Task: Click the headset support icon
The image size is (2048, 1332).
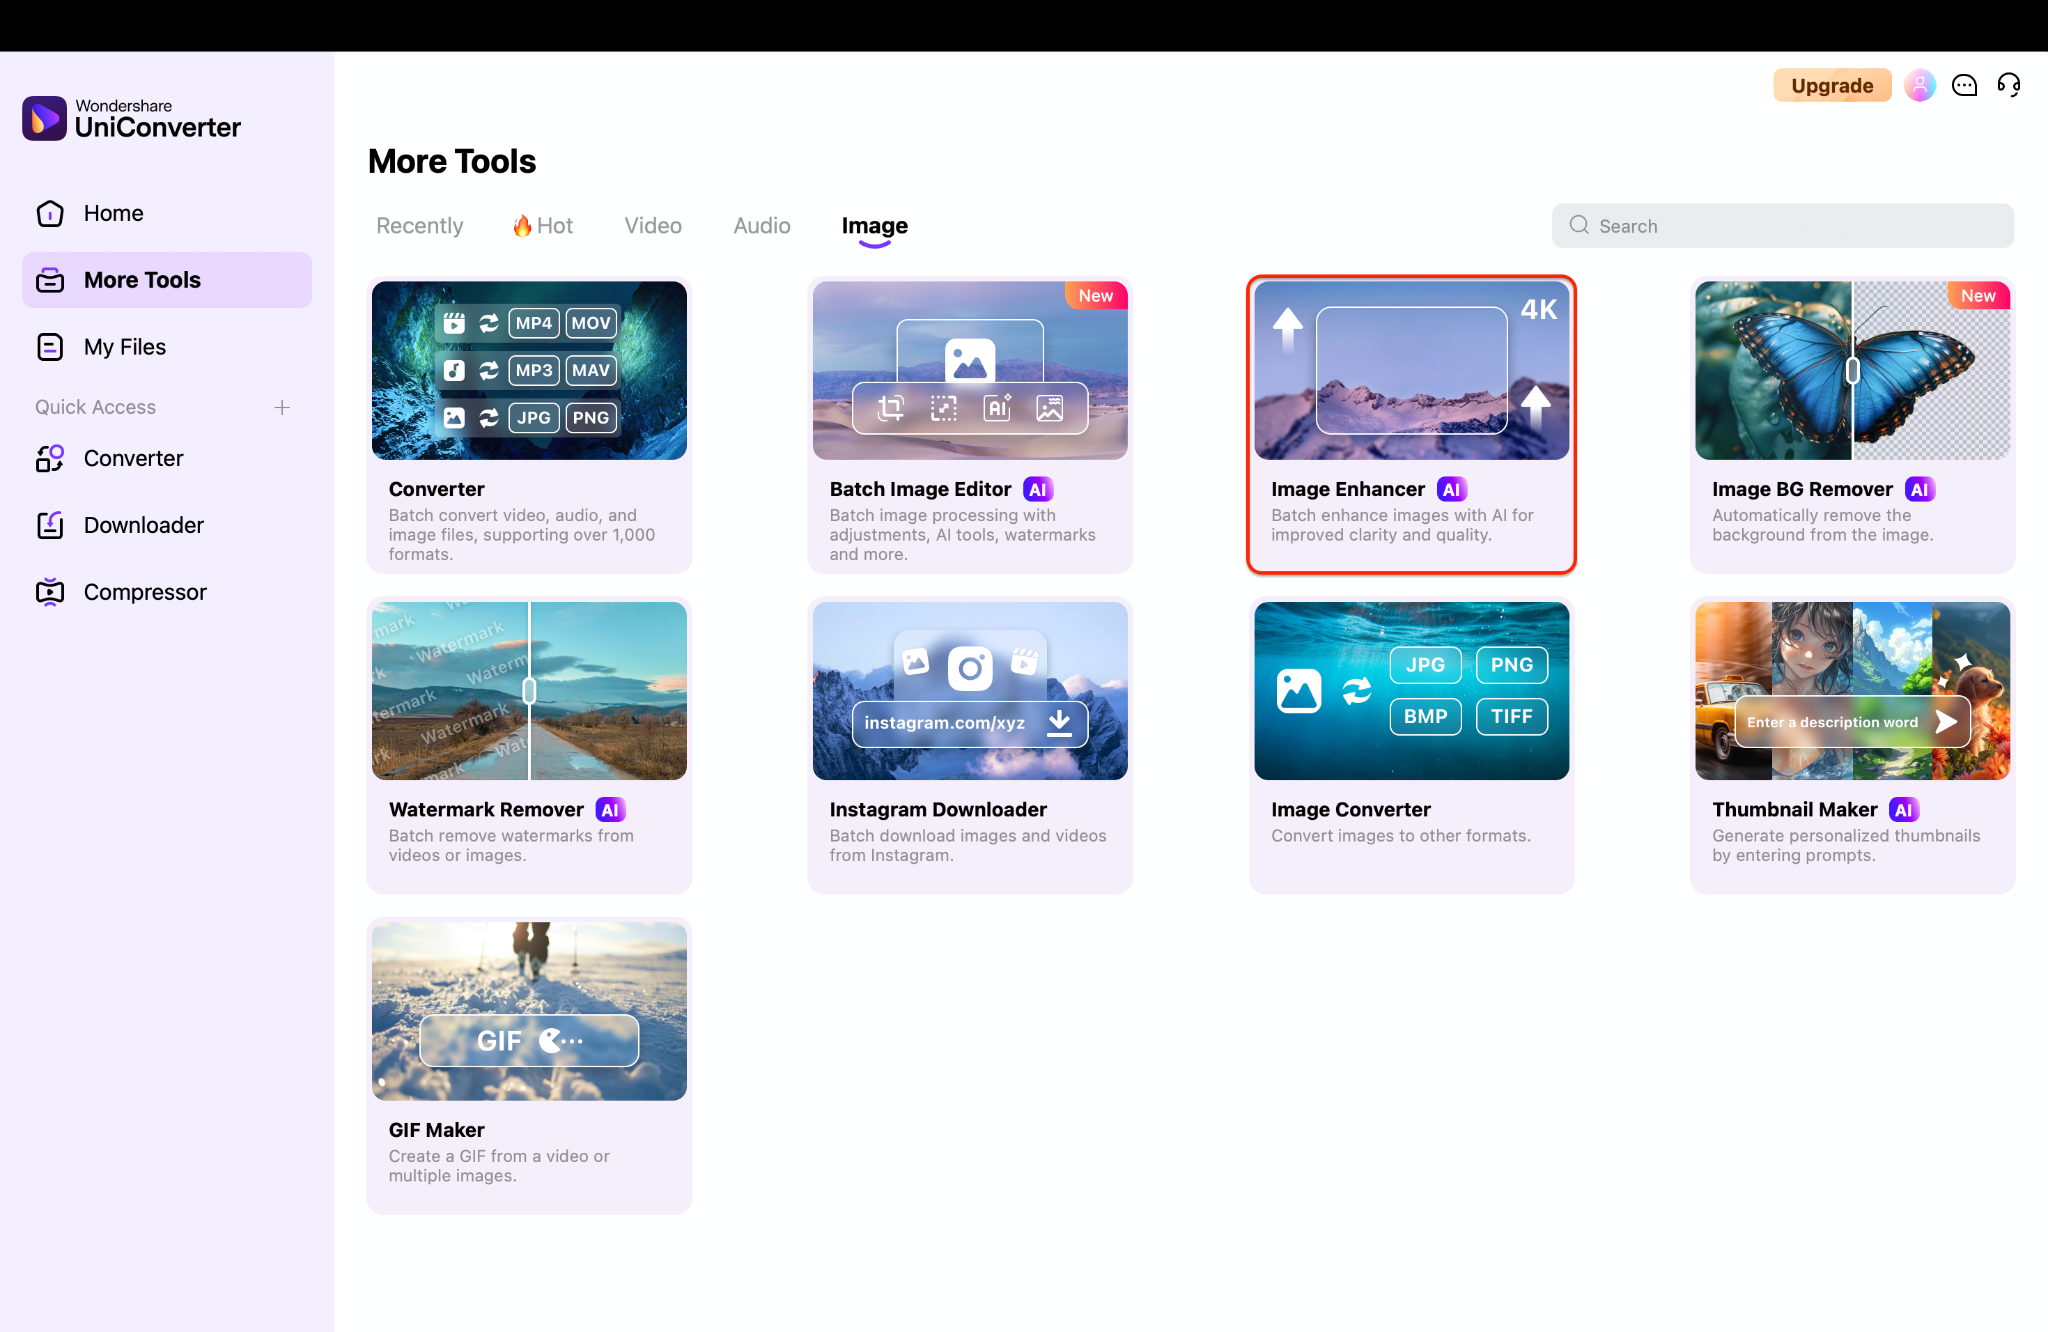Action: pos(2008,86)
